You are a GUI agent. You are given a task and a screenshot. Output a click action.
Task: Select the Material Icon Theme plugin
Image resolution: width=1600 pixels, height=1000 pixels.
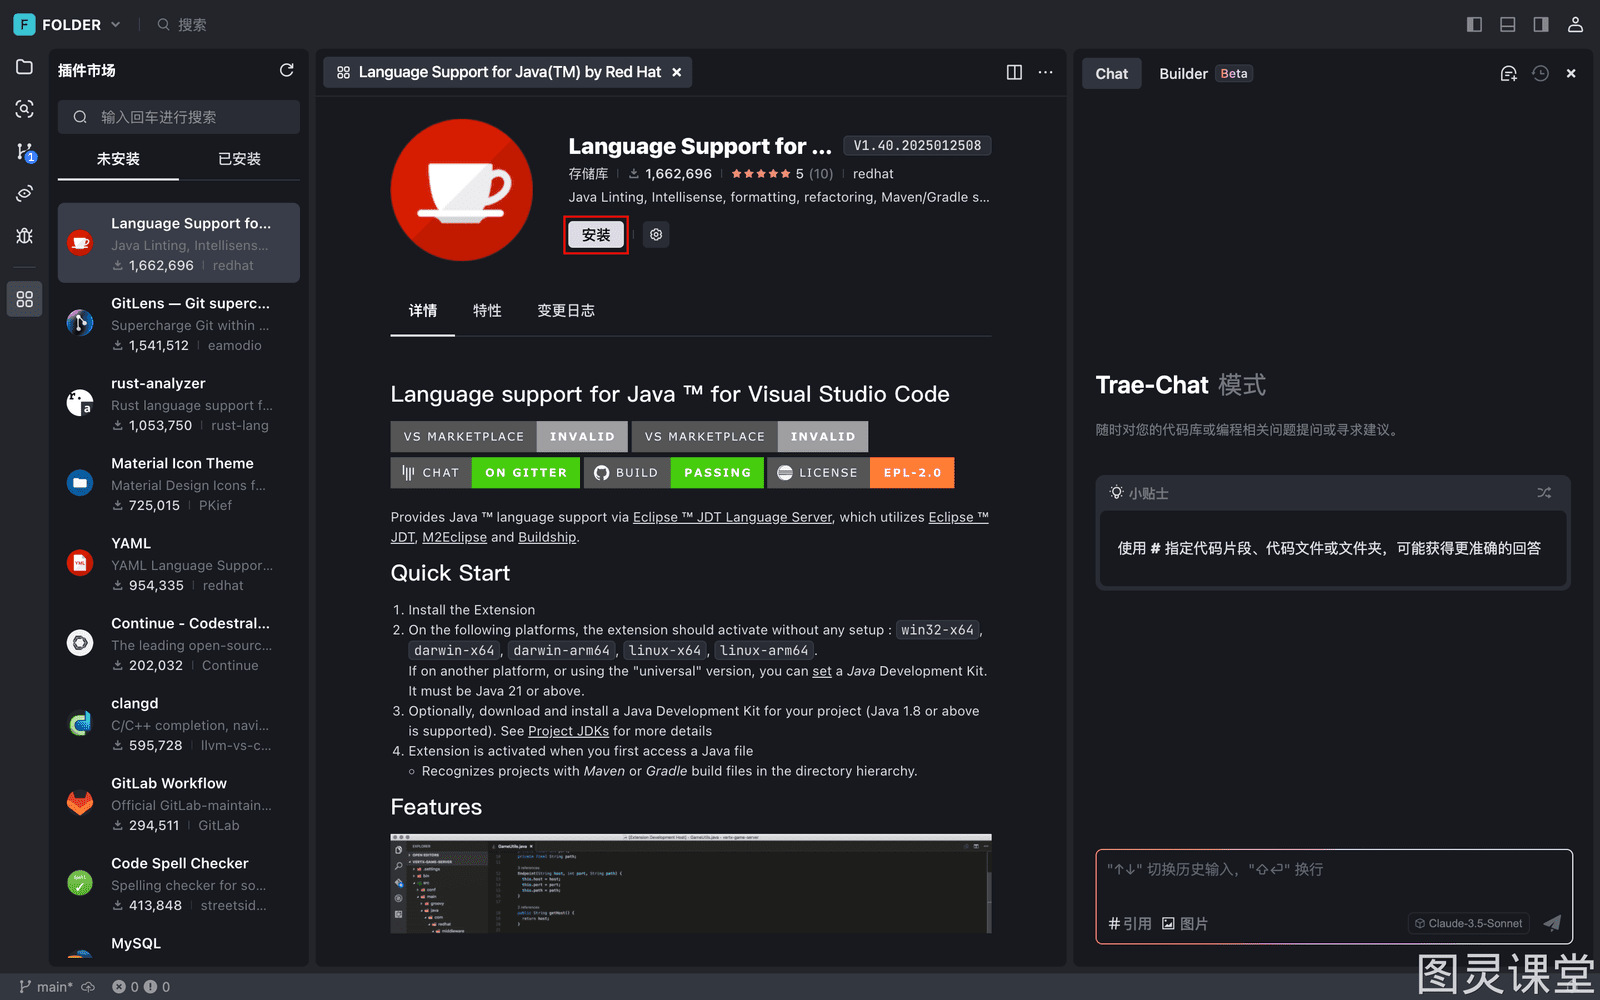[179, 483]
